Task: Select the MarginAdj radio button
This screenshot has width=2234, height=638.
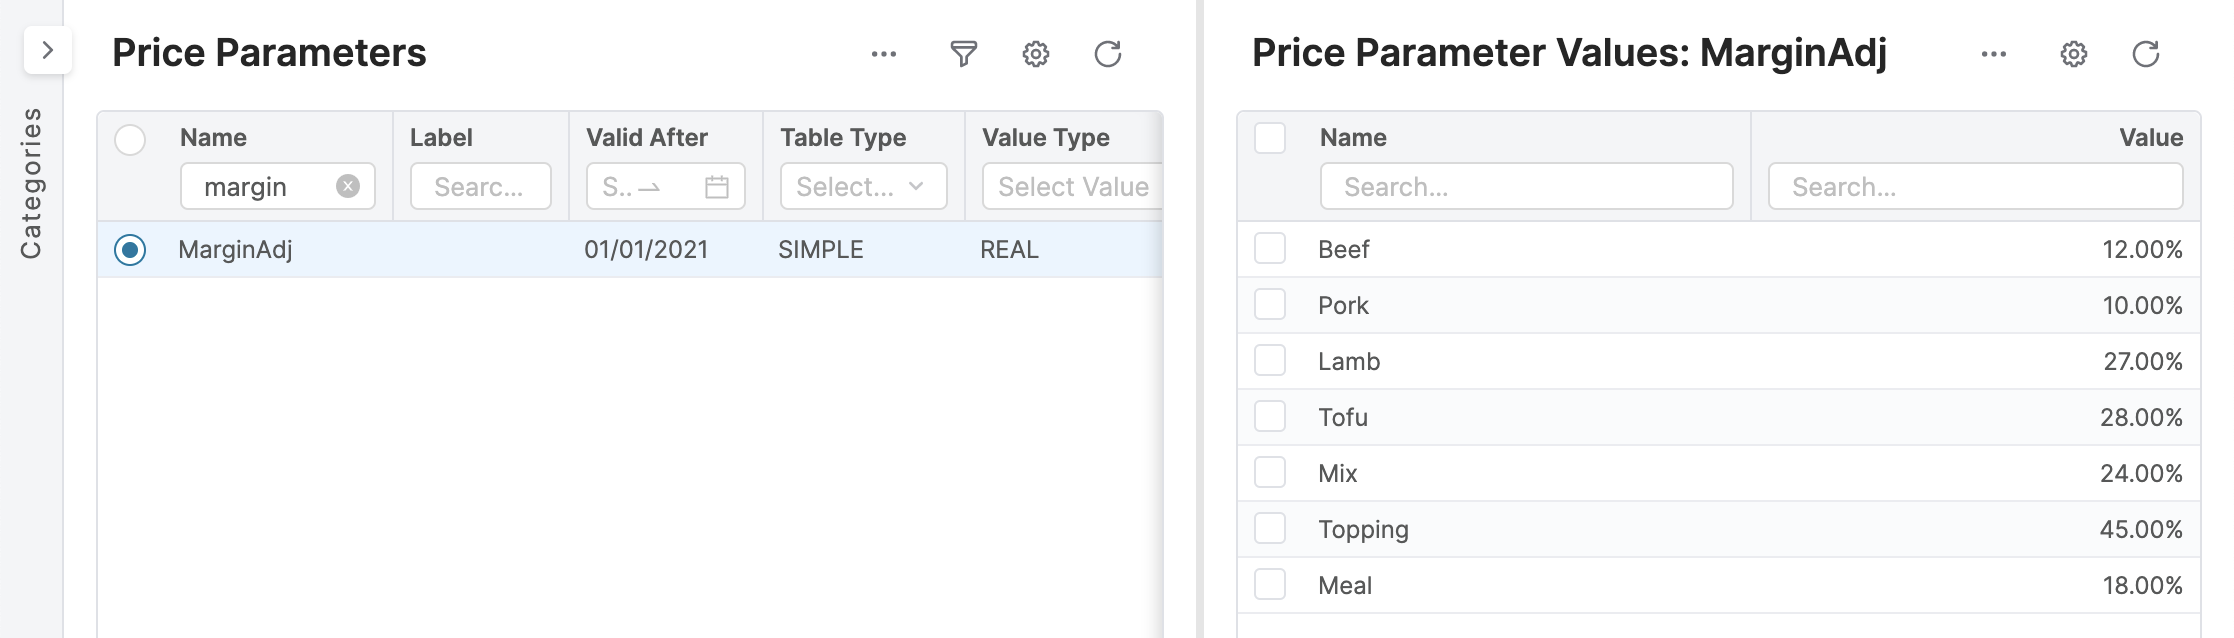Action: point(130,249)
